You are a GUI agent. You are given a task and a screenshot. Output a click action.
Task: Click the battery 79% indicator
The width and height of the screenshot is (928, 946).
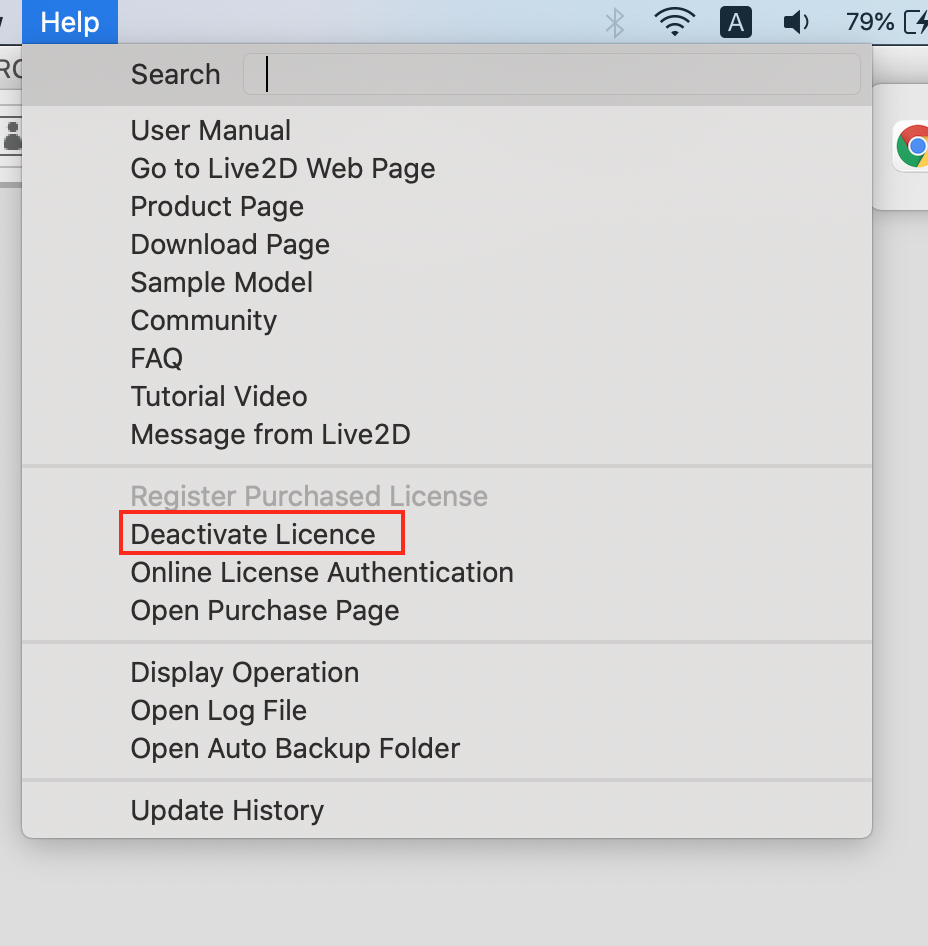[886, 22]
